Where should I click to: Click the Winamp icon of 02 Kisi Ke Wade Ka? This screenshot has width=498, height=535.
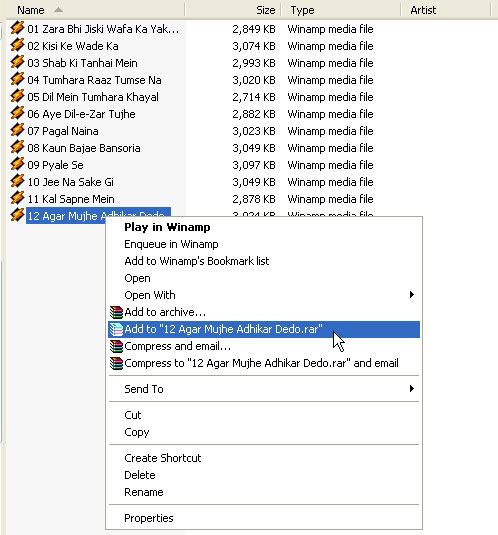click(x=17, y=45)
